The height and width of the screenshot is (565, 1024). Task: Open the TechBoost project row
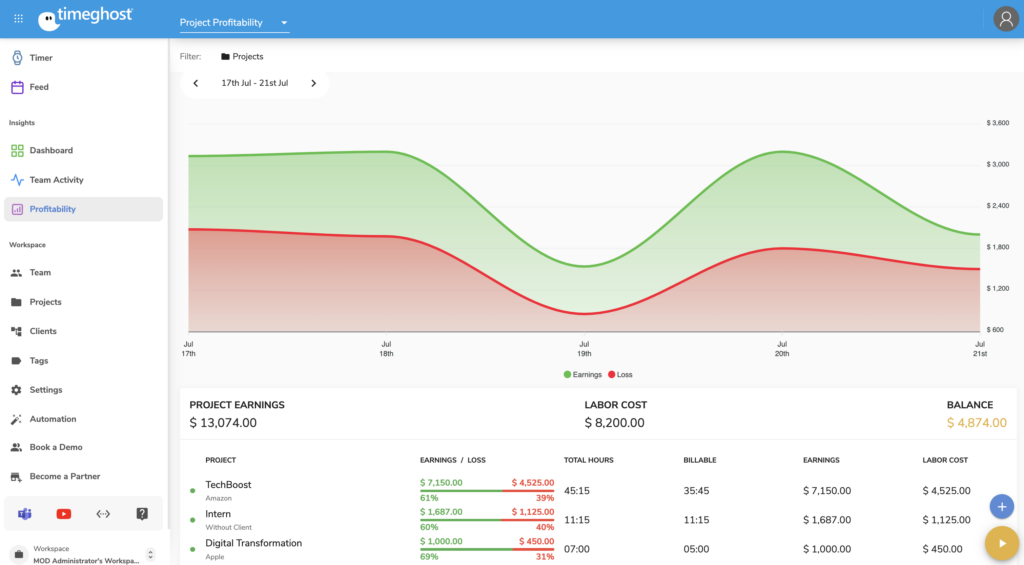pos(228,485)
